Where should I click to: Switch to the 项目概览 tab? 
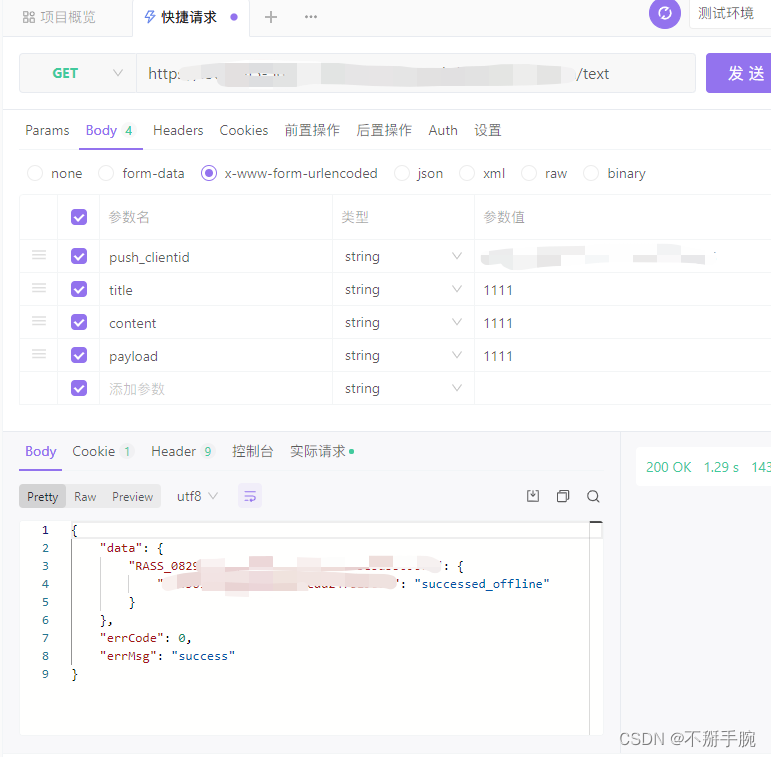click(59, 17)
